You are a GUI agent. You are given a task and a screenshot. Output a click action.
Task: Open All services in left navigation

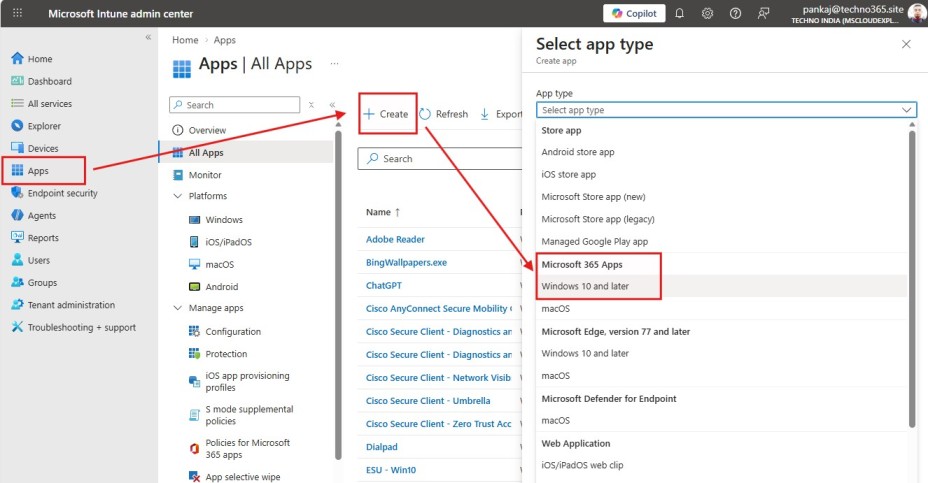click(x=41, y=104)
